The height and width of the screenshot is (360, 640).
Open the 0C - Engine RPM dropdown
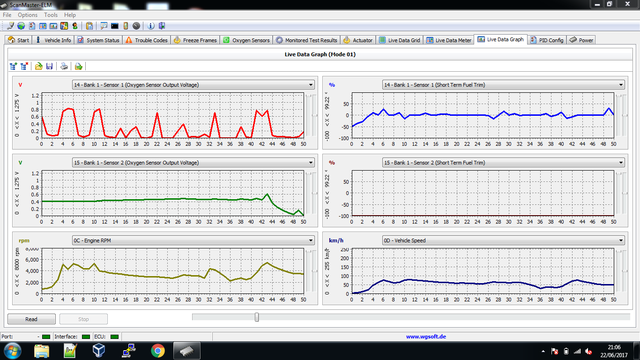(193, 240)
